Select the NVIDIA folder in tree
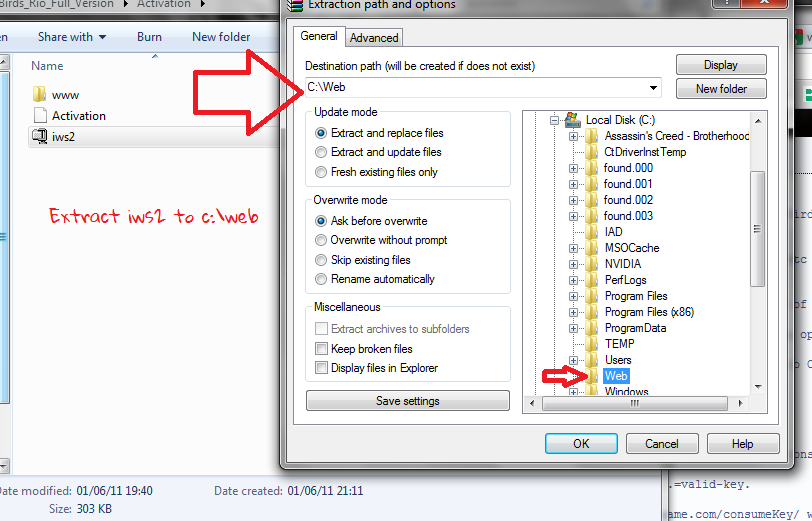This screenshot has width=812, height=521. tap(623, 264)
